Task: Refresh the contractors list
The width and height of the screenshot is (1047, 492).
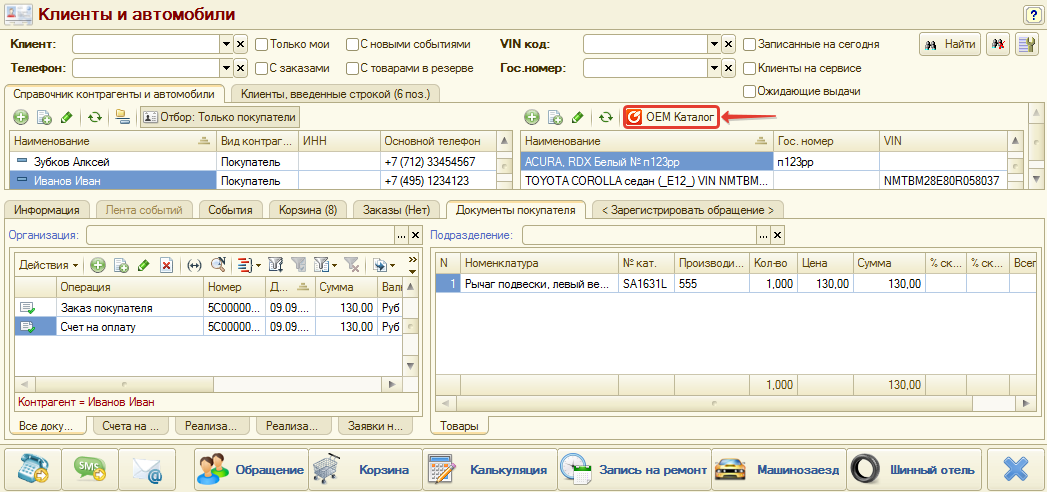Action: coord(94,117)
